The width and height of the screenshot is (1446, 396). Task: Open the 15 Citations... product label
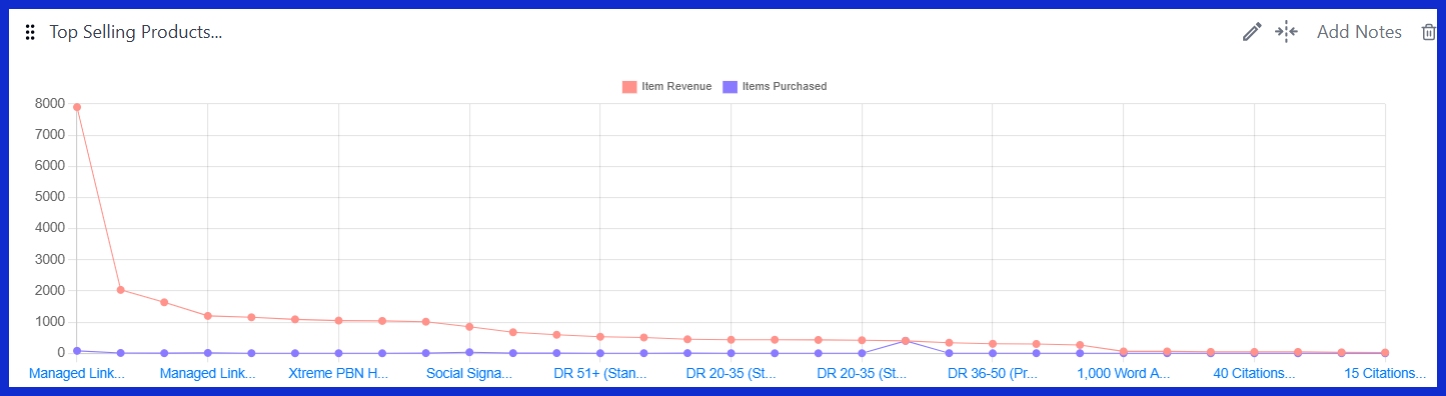(1385, 373)
